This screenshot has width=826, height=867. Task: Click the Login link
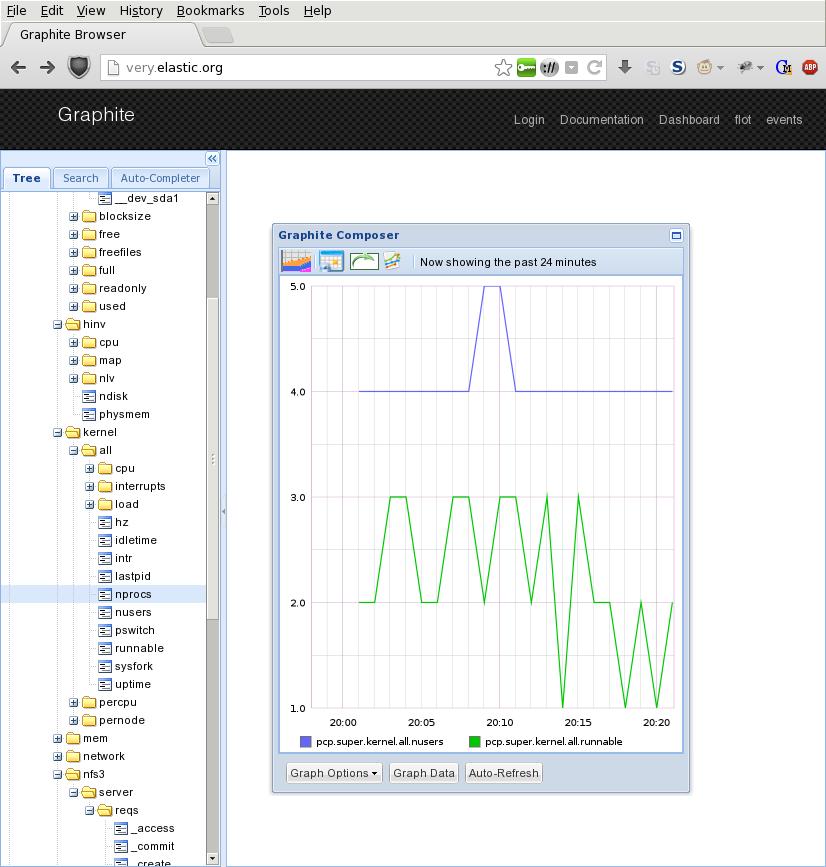click(529, 119)
